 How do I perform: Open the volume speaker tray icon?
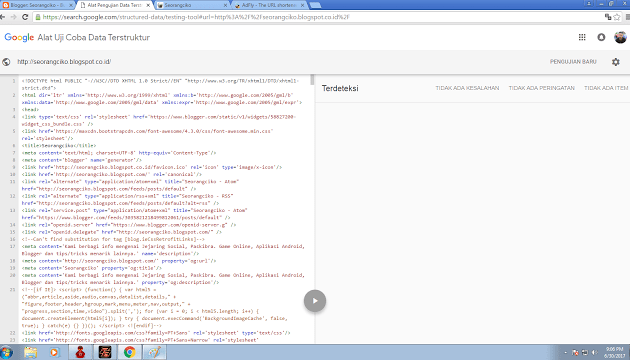pos(594,352)
